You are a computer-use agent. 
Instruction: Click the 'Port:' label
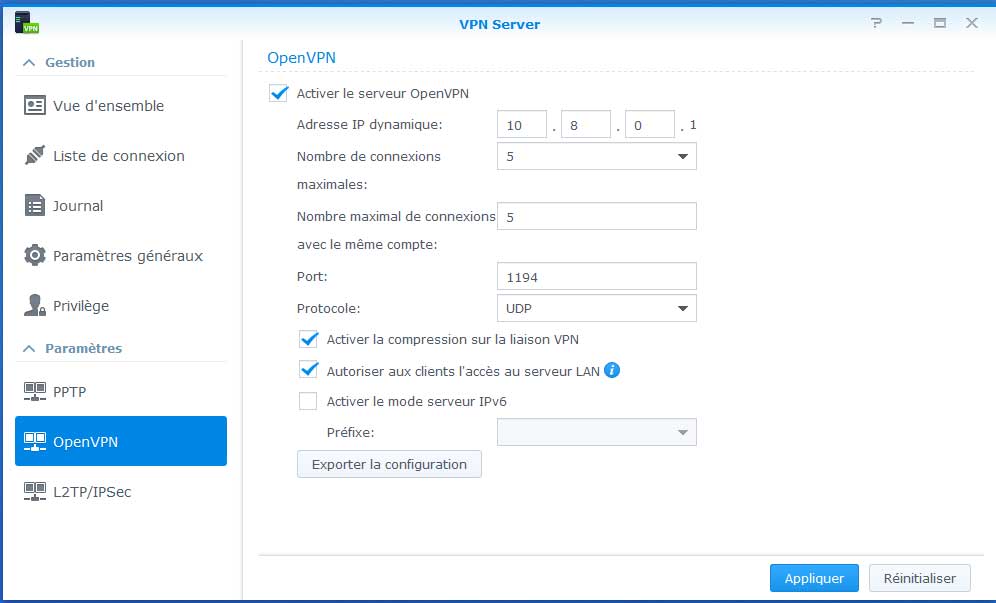click(x=312, y=277)
